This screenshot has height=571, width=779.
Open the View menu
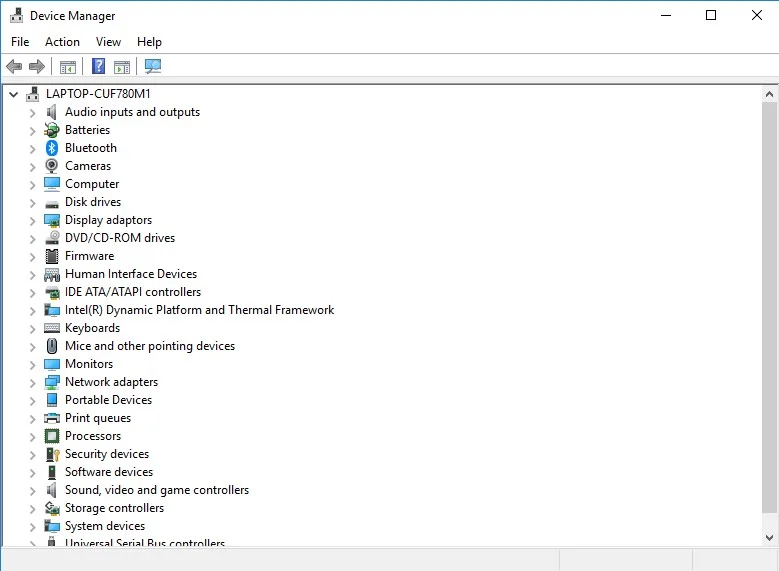[x=108, y=42]
